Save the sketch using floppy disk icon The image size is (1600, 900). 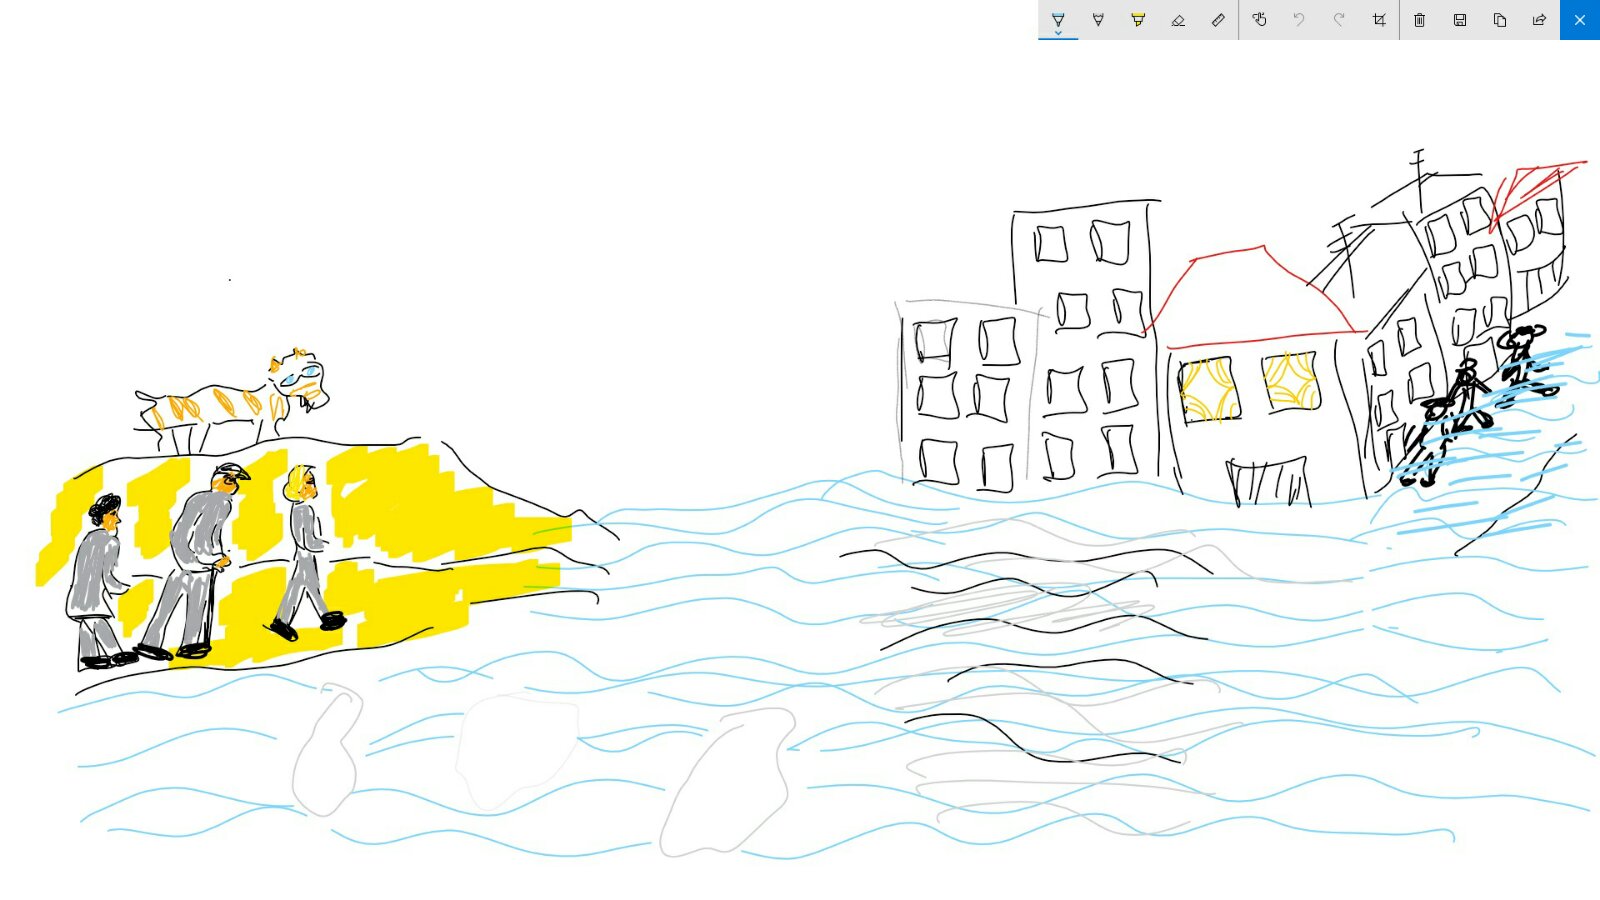pyautogui.click(x=1460, y=20)
